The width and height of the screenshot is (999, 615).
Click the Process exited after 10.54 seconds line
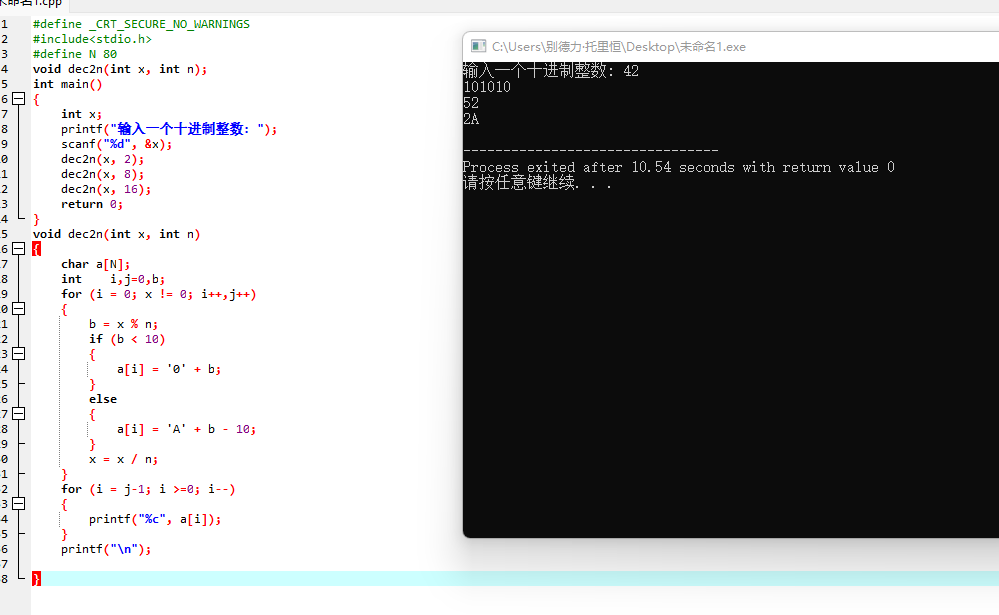pos(679,168)
